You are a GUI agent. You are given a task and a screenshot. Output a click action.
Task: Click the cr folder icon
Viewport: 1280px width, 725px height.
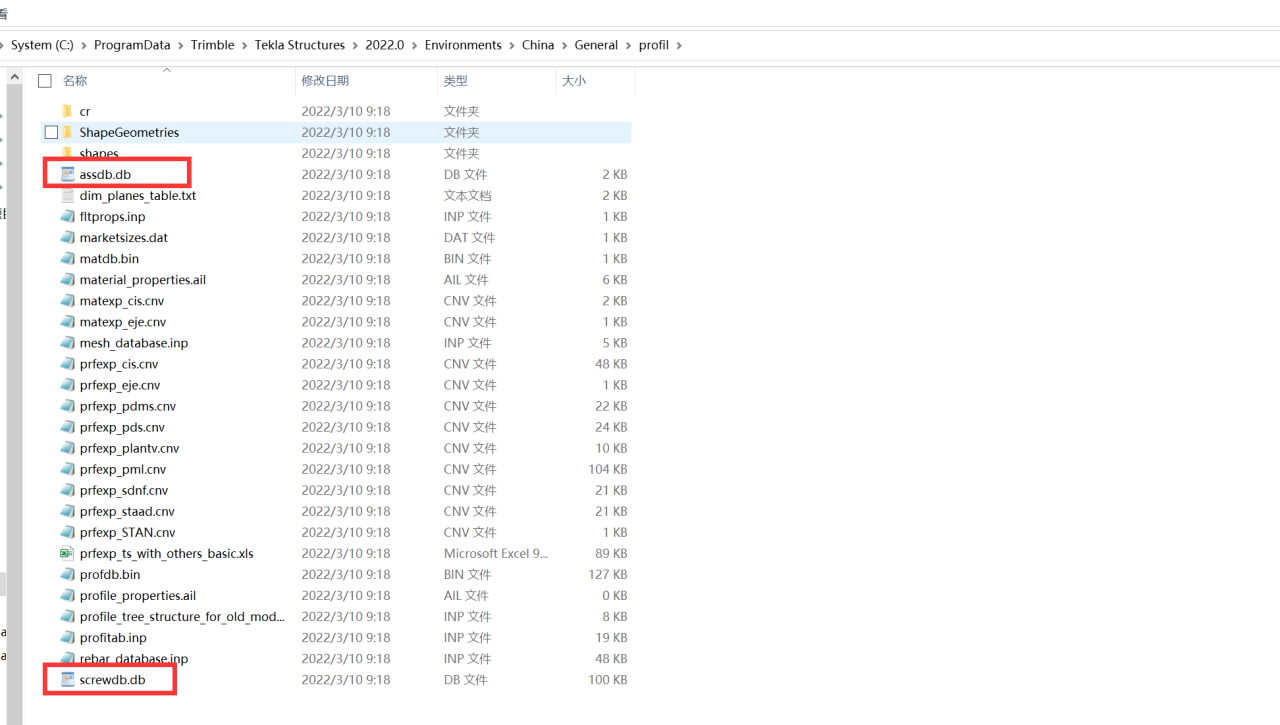click(68, 111)
